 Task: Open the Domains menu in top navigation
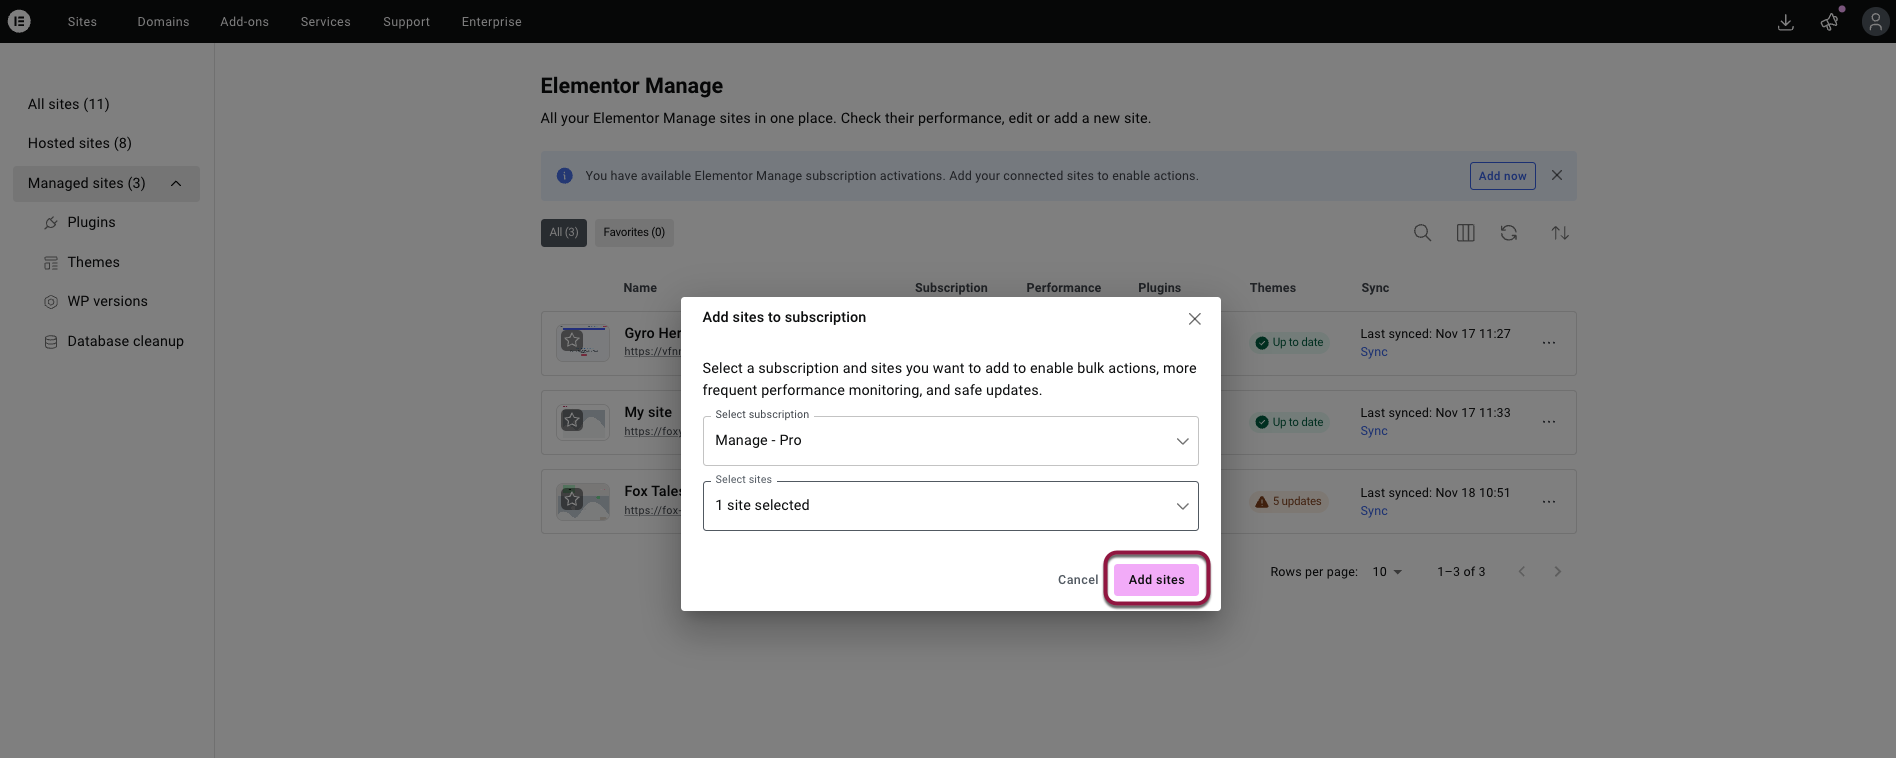point(163,22)
